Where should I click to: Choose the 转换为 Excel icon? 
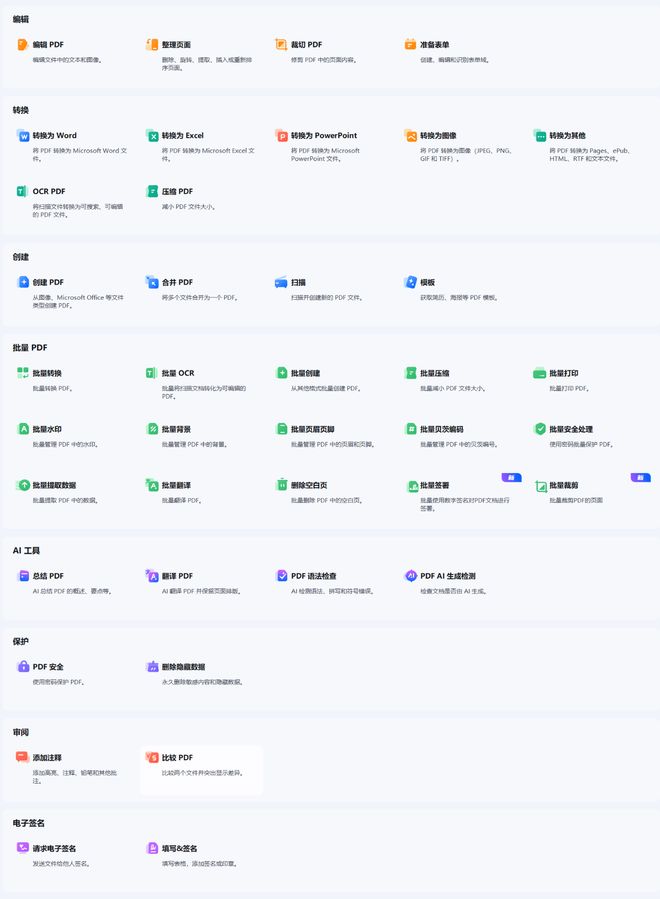tap(152, 135)
